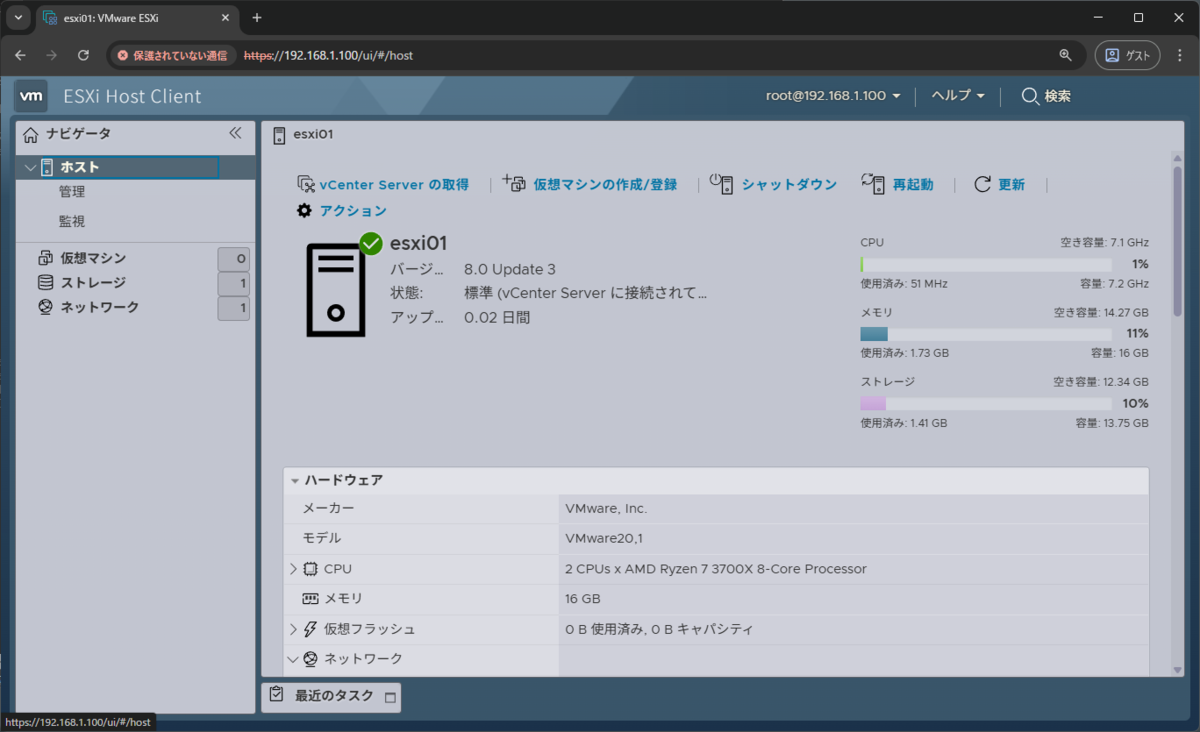Click vCenter Server の取得 link
This screenshot has width=1200, height=732.
coord(394,184)
